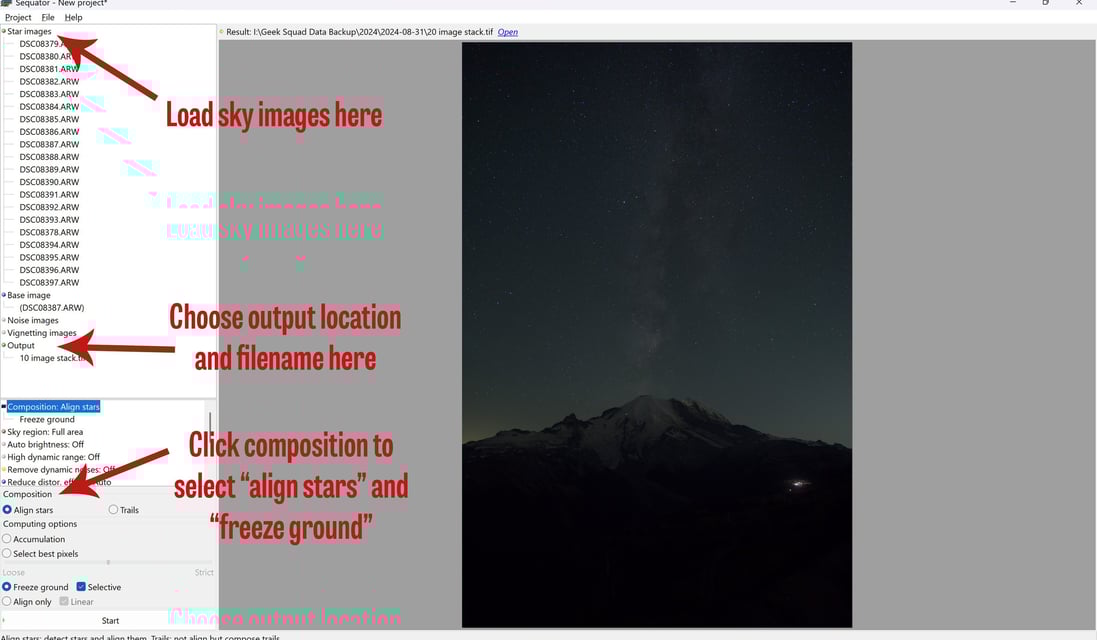The width and height of the screenshot is (1097, 640).
Task: Choose the Trails radio button
Action: pos(113,510)
